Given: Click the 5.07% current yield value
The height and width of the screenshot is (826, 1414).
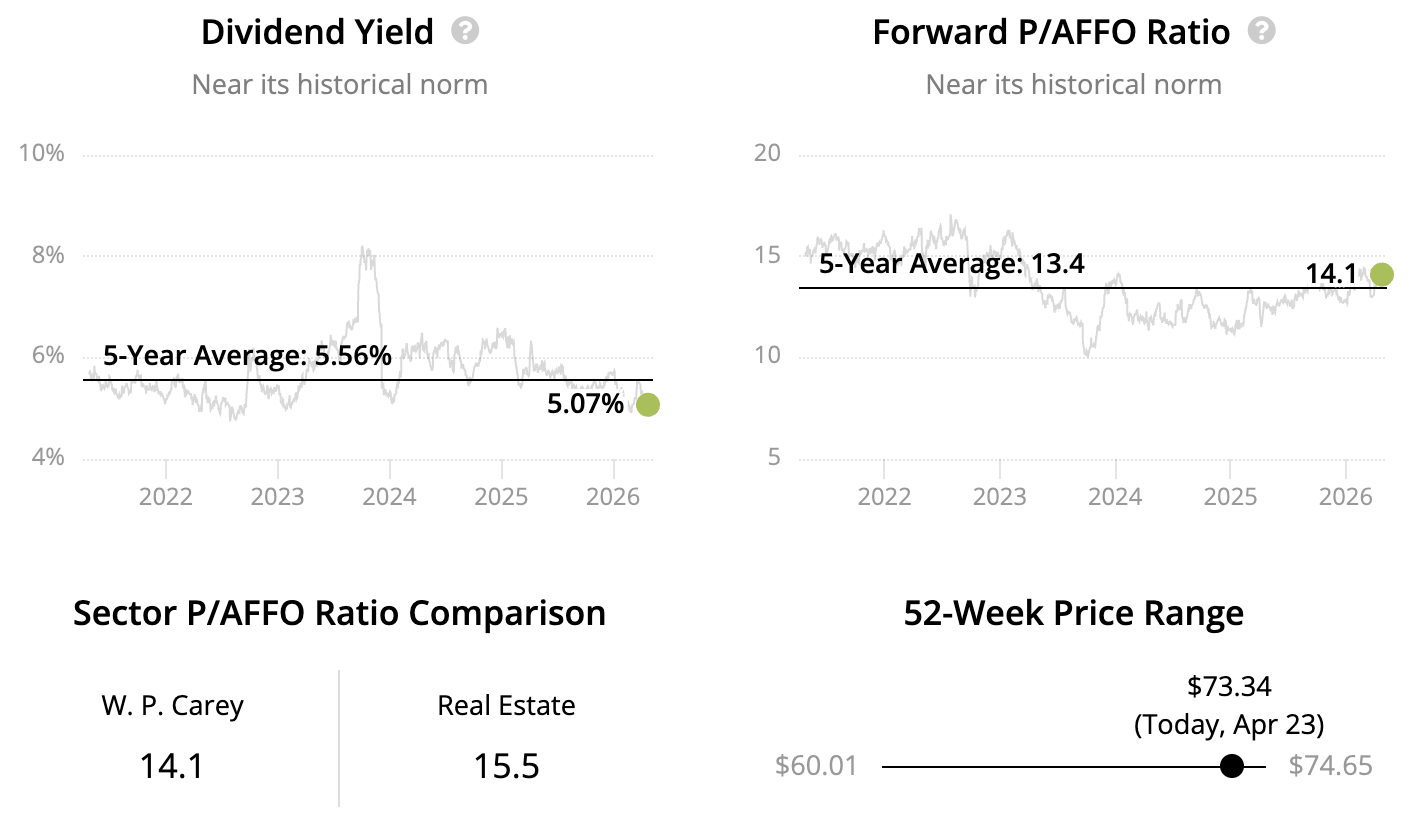Looking at the screenshot, I should pyautogui.click(x=585, y=405).
